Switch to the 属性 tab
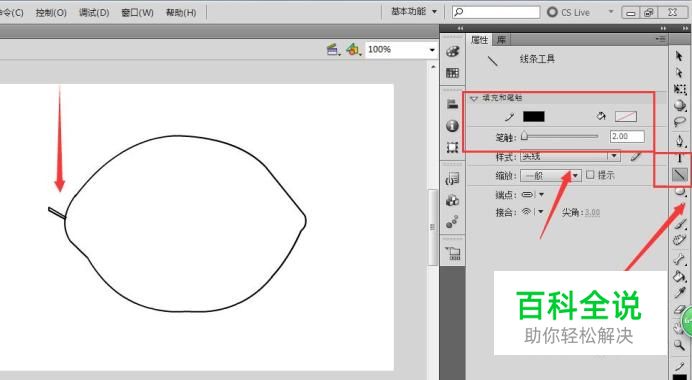 click(479, 40)
